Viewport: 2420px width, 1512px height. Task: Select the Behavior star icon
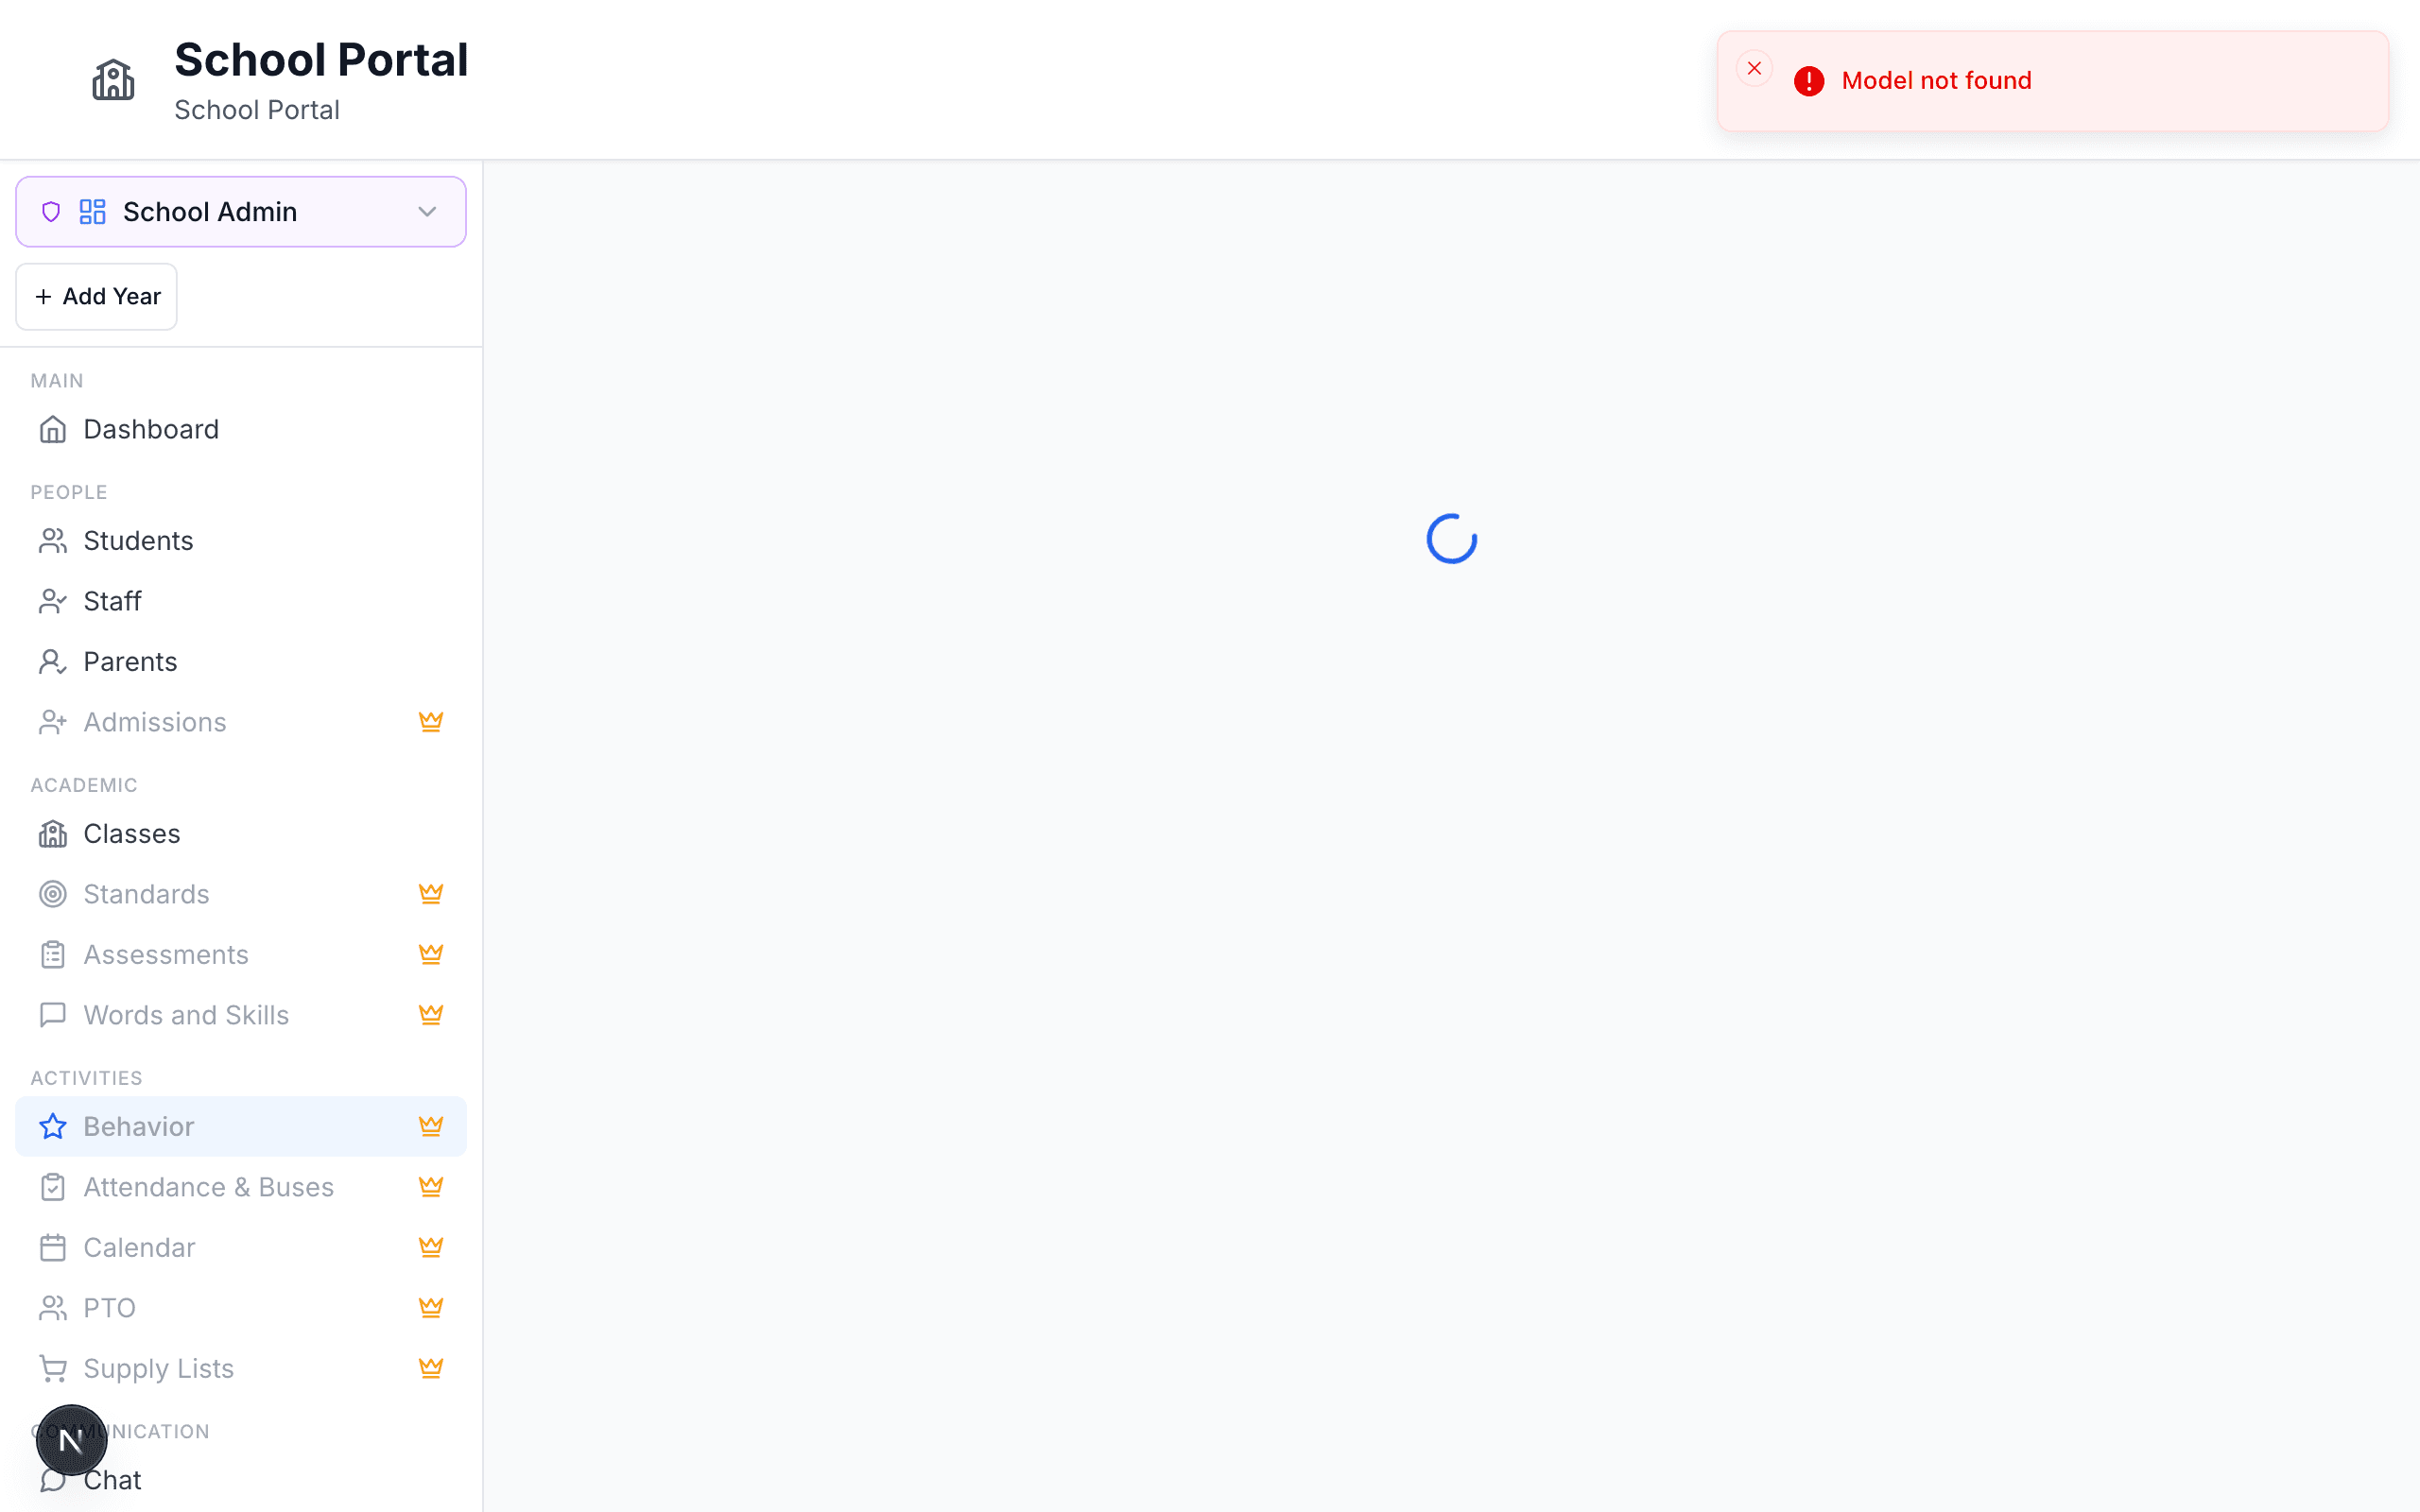coord(53,1127)
